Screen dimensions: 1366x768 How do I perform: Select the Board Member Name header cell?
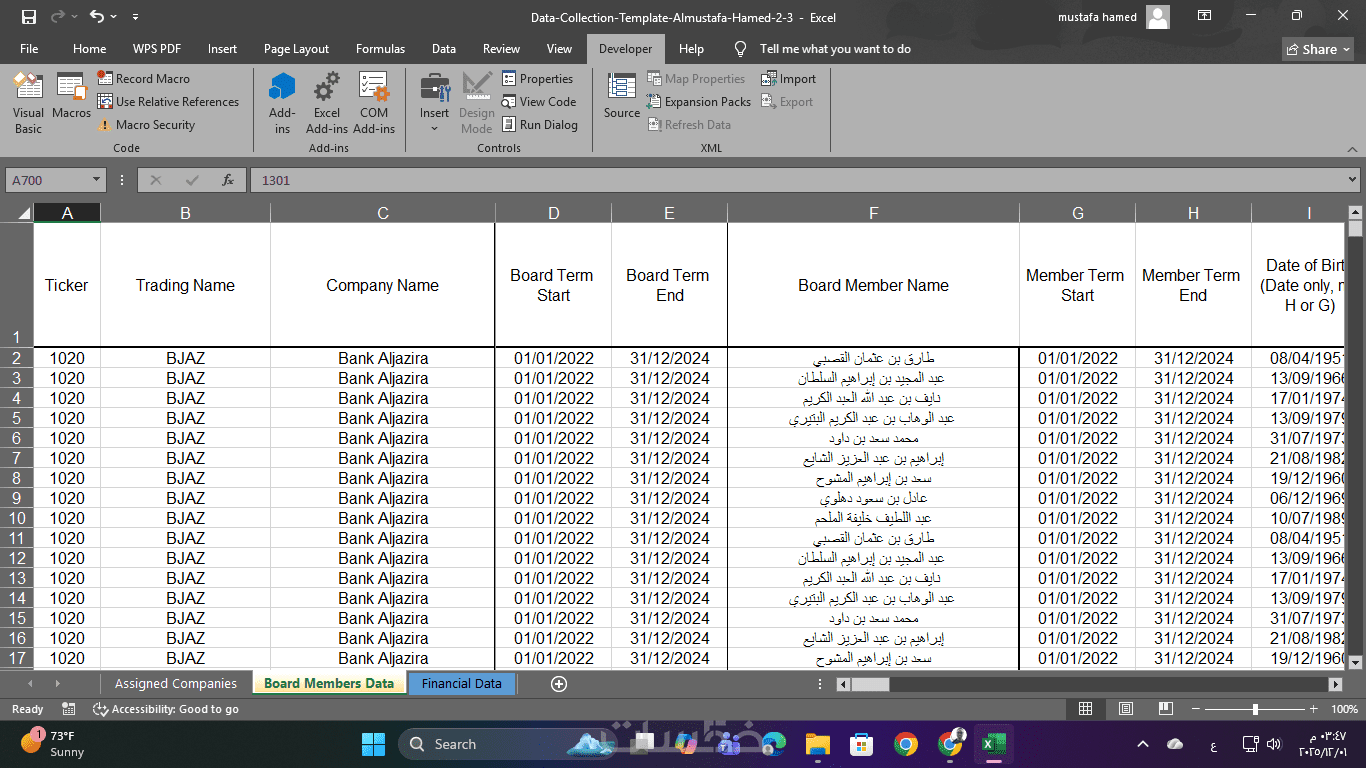click(x=873, y=285)
